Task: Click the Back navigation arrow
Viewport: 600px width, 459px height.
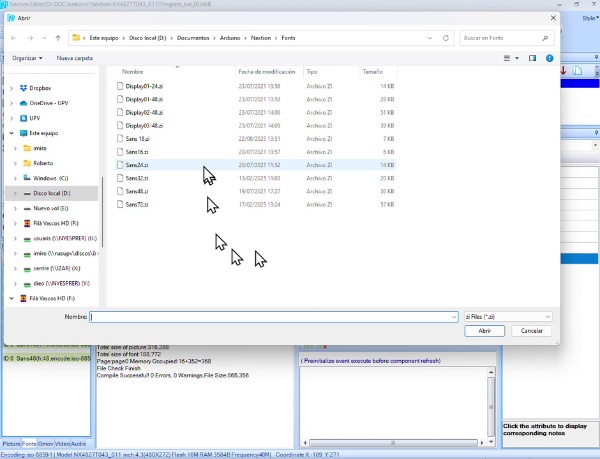Action: coord(13,38)
